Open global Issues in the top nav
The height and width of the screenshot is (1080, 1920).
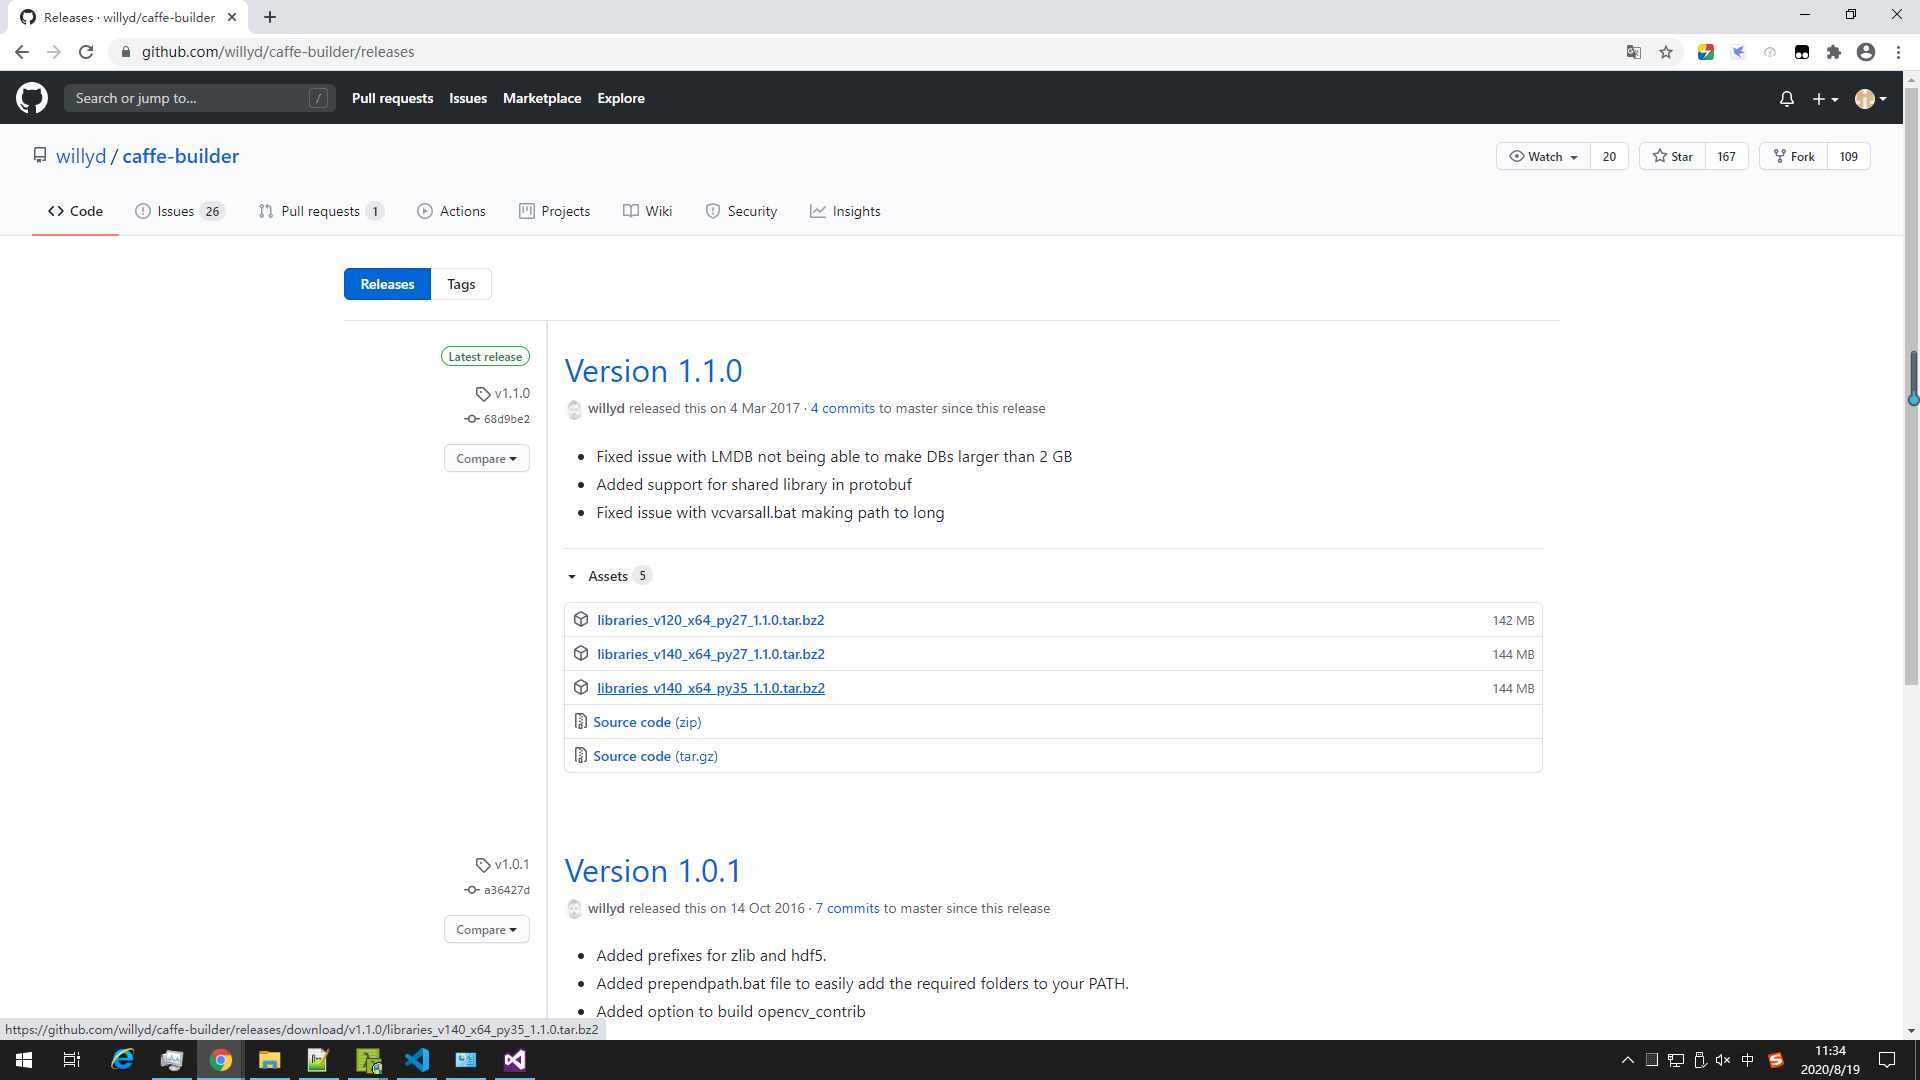(x=468, y=98)
